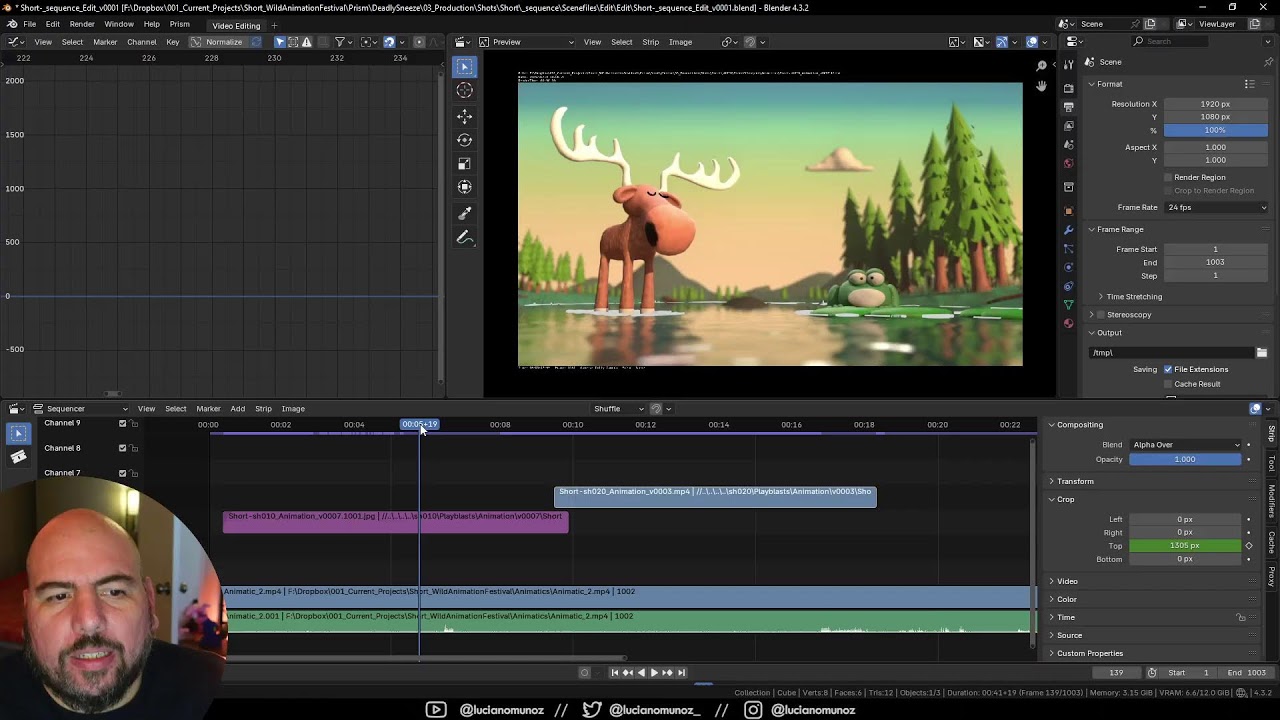Select the Tweak tool in preview toolbar

pyautogui.click(x=465, y=67)
